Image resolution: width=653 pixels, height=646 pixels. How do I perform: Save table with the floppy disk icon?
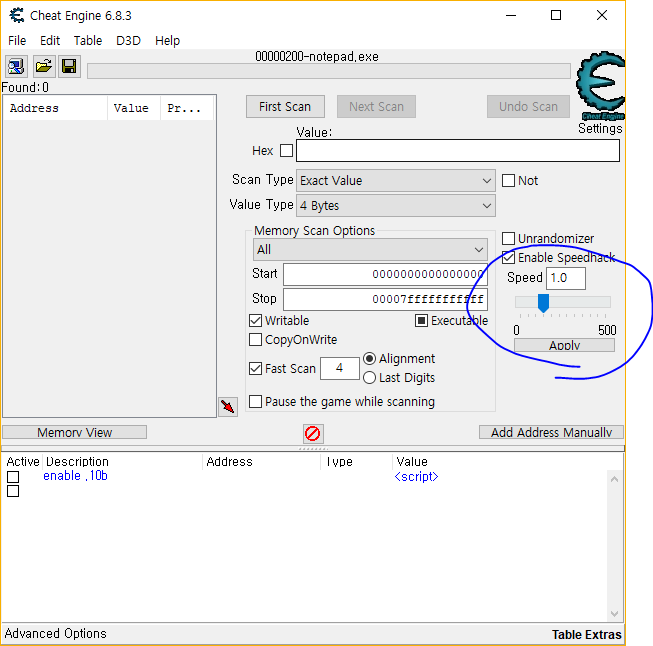click(69, 66)
